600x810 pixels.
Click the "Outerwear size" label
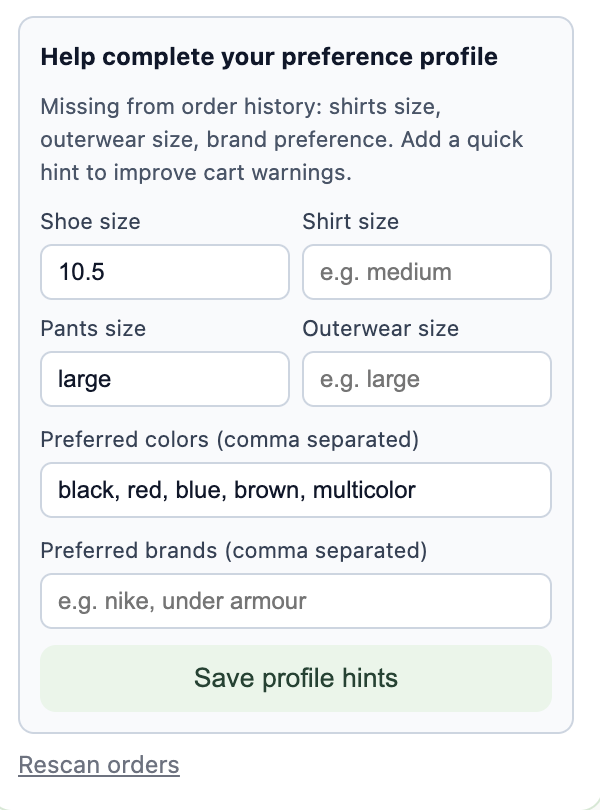coord(381,328)
